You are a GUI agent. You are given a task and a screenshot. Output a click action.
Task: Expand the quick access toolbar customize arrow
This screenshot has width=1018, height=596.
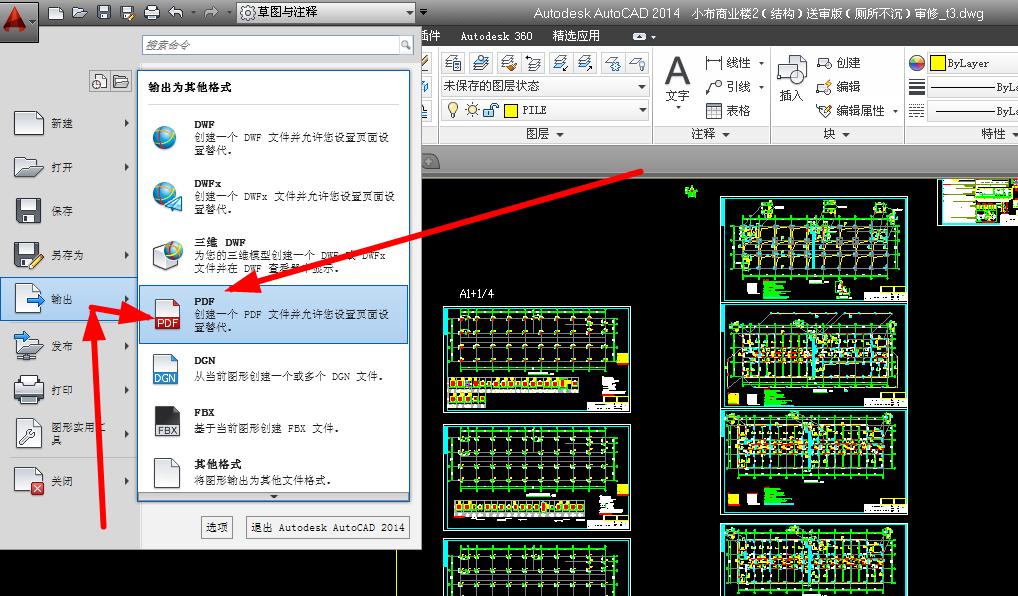click(423, 12)
